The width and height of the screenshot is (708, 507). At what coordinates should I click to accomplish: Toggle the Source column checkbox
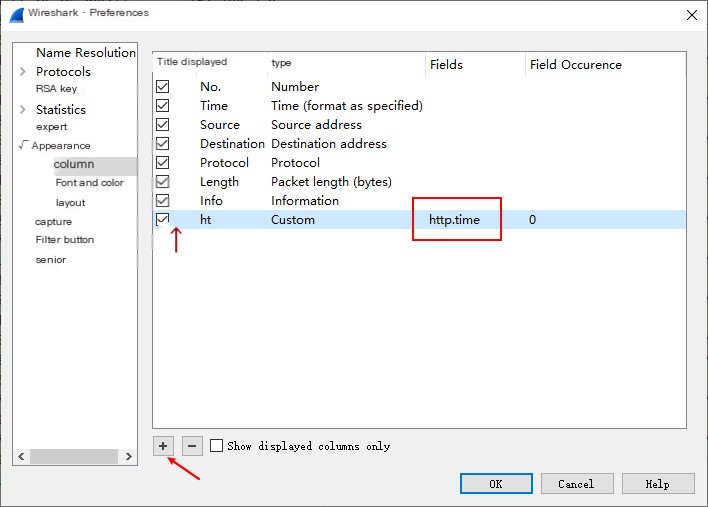click(163, 124)
